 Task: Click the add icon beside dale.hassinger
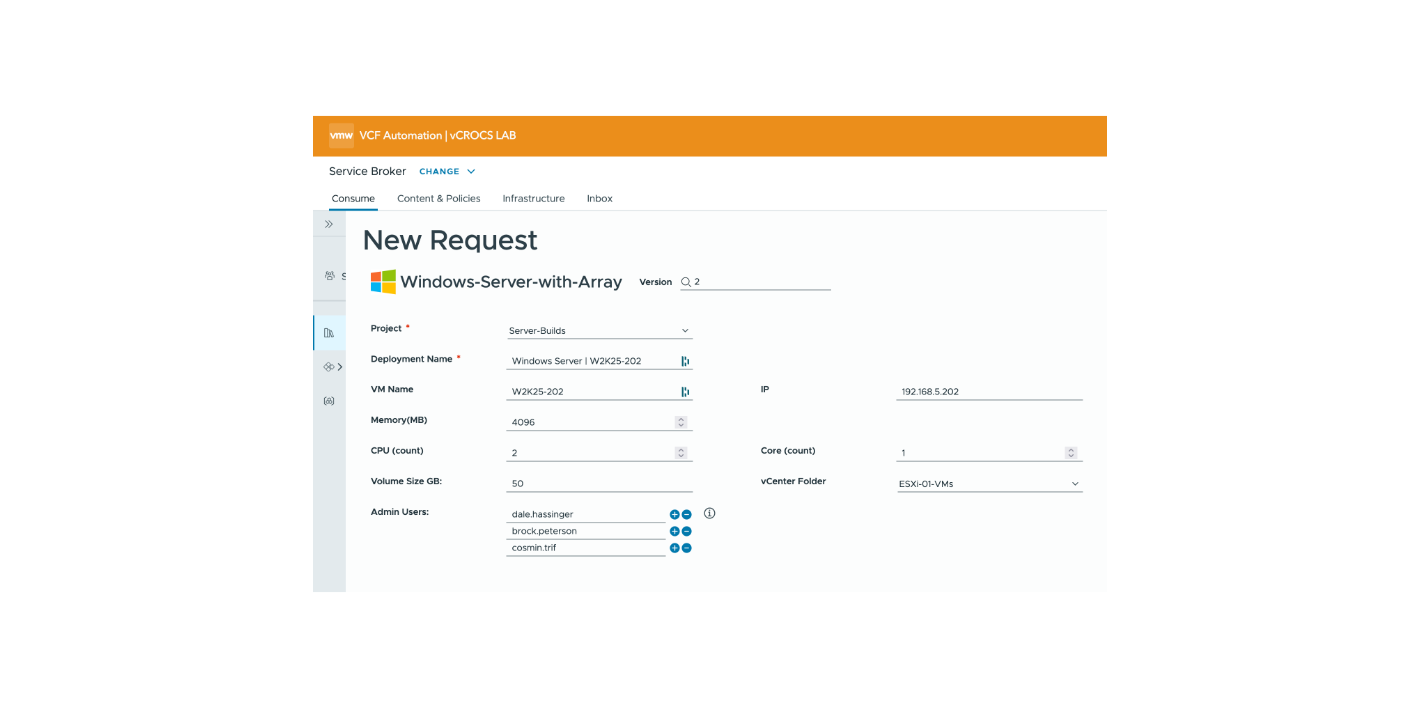pyautogui.click(x=675, y=514)
